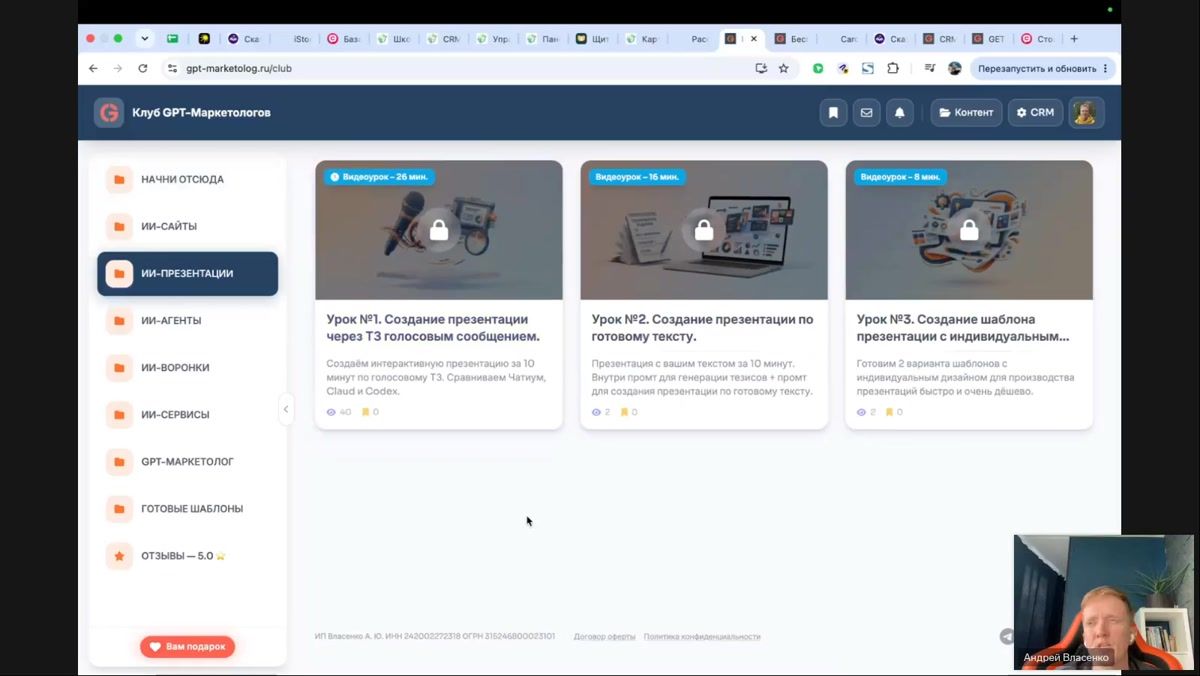Bookmark Урок №2 using its flag icon
This screenshot has height=676, width=1200.
click(624, 412)
